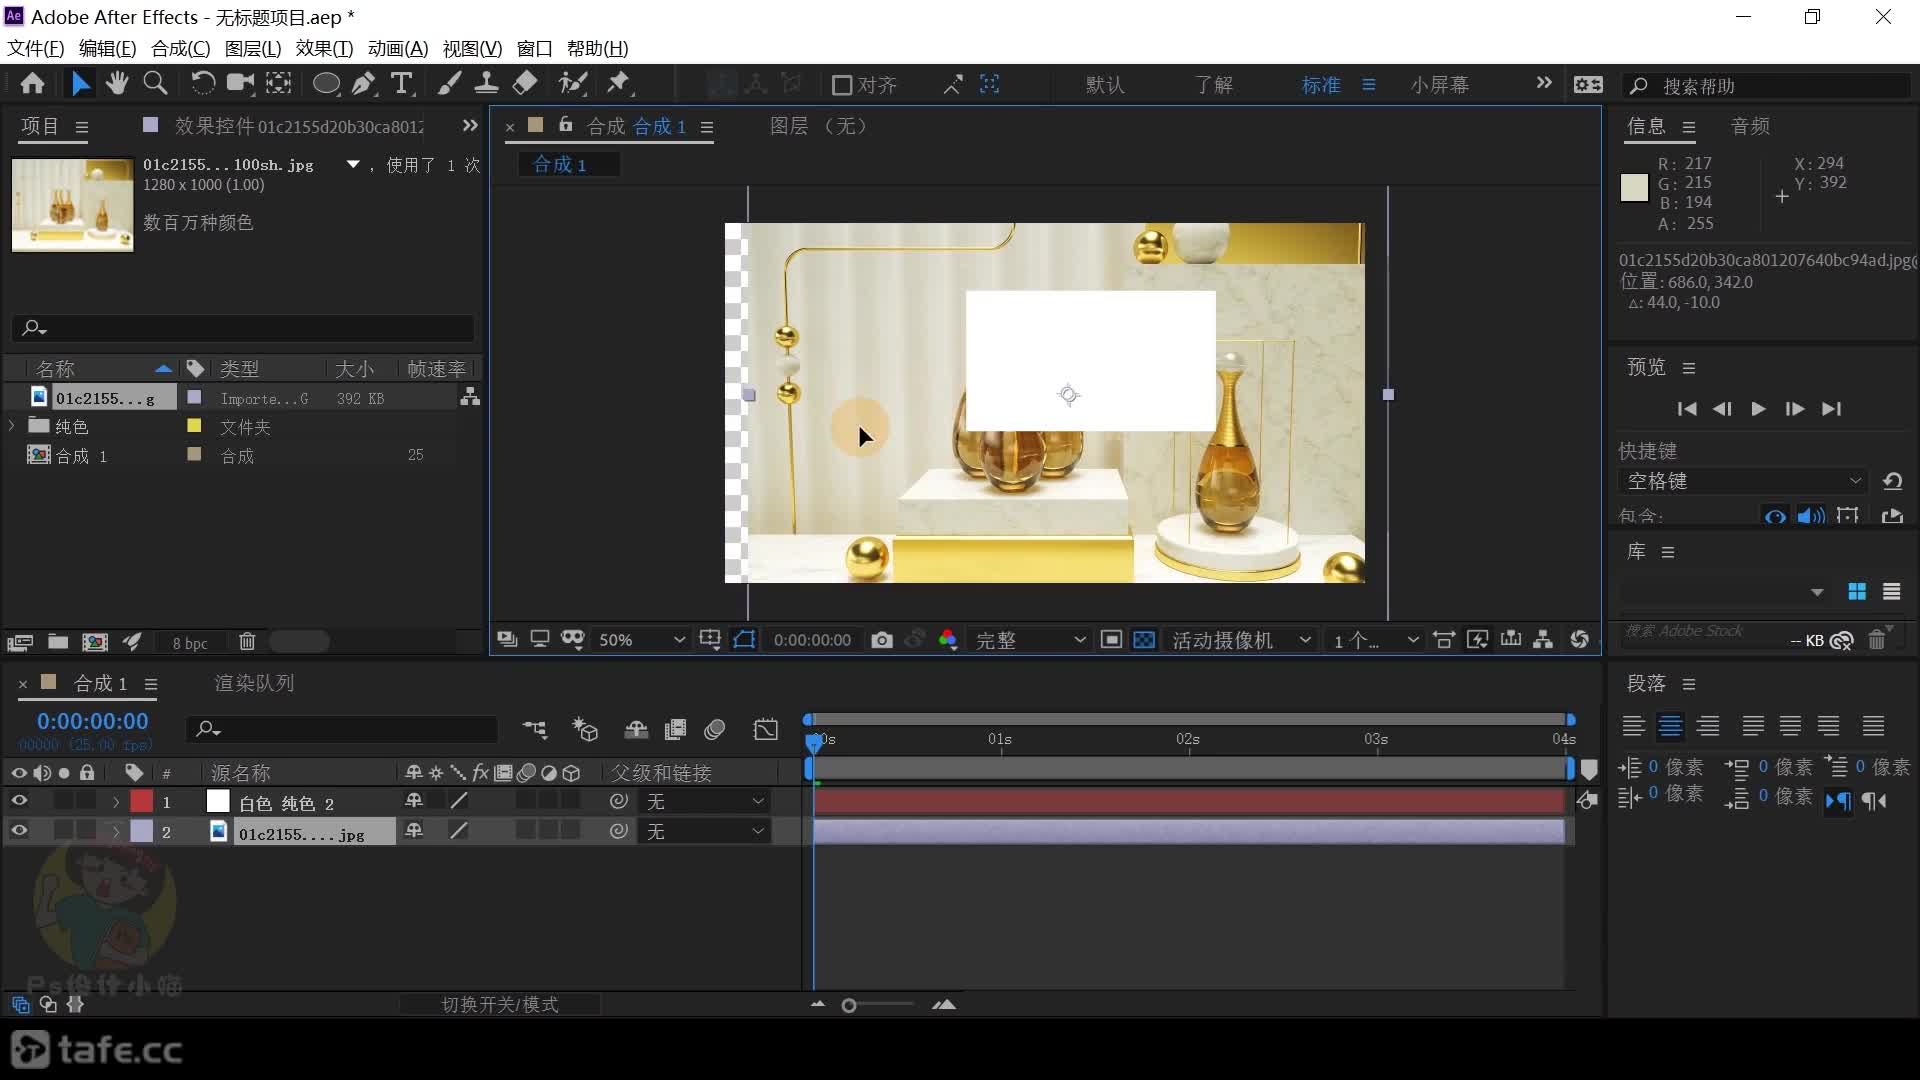1920x1080 pixels.
Task: Play the preview
Action: (1758, 409)
